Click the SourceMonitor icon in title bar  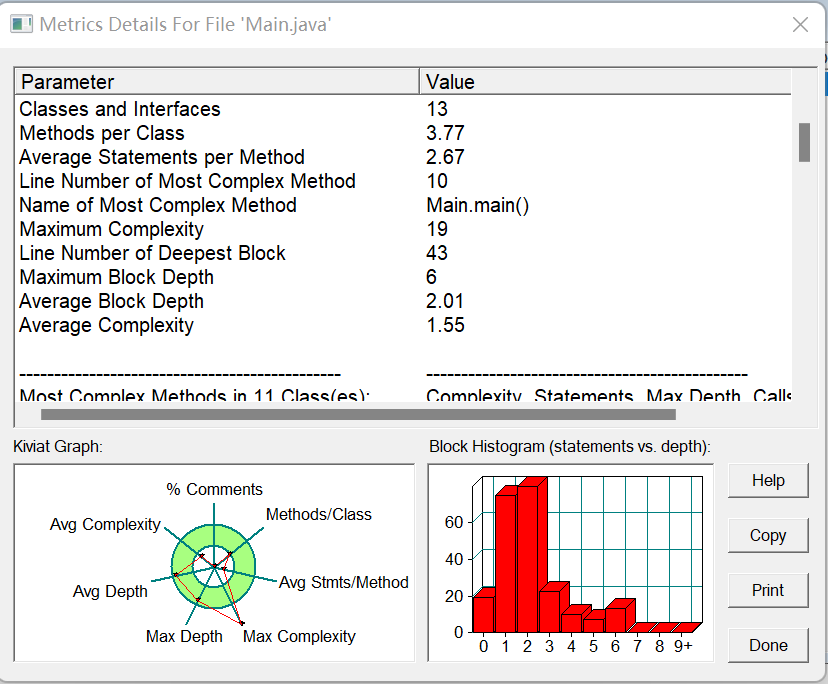coord(22,24)
